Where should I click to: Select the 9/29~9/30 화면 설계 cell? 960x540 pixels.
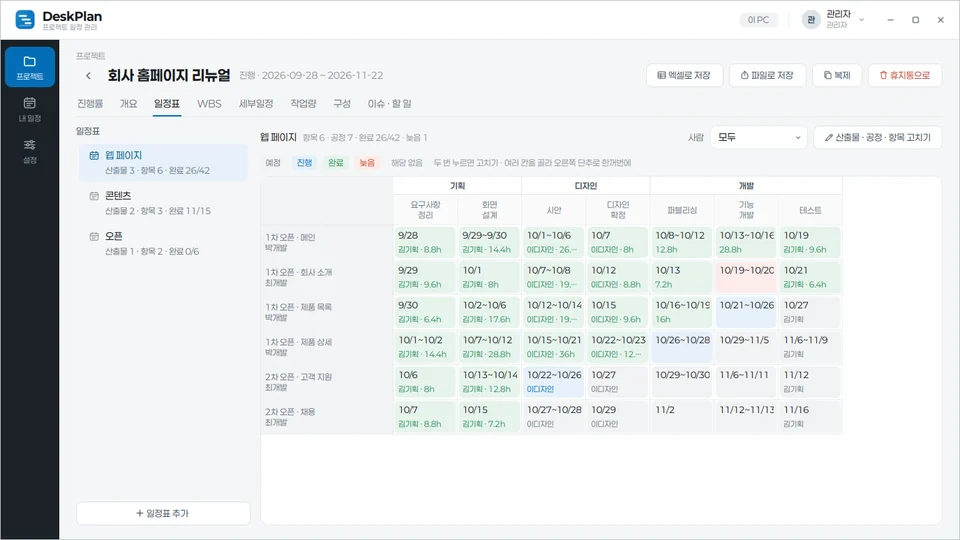click(x=489, y=242)
